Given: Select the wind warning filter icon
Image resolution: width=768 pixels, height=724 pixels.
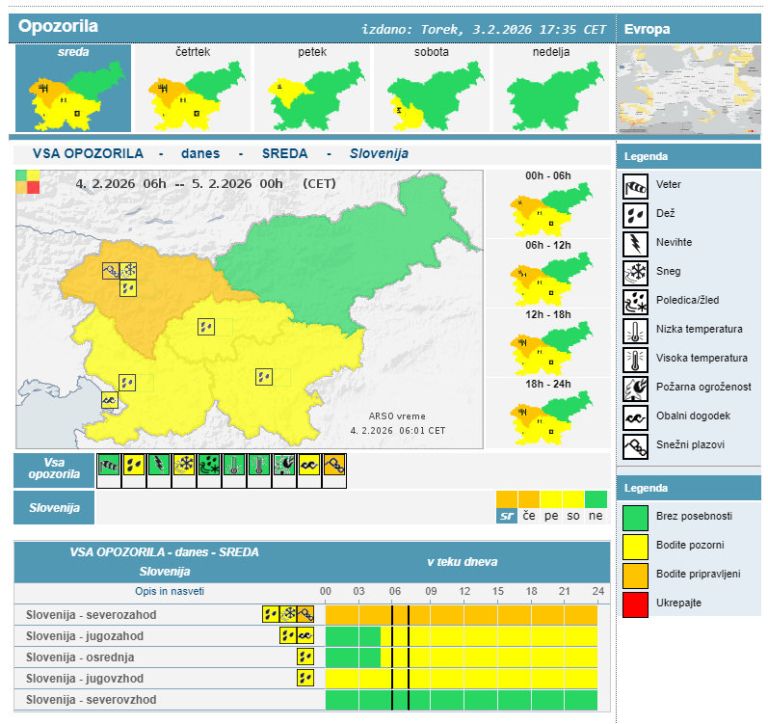Looking at the screenshot, I should click(x=108, y=465).
